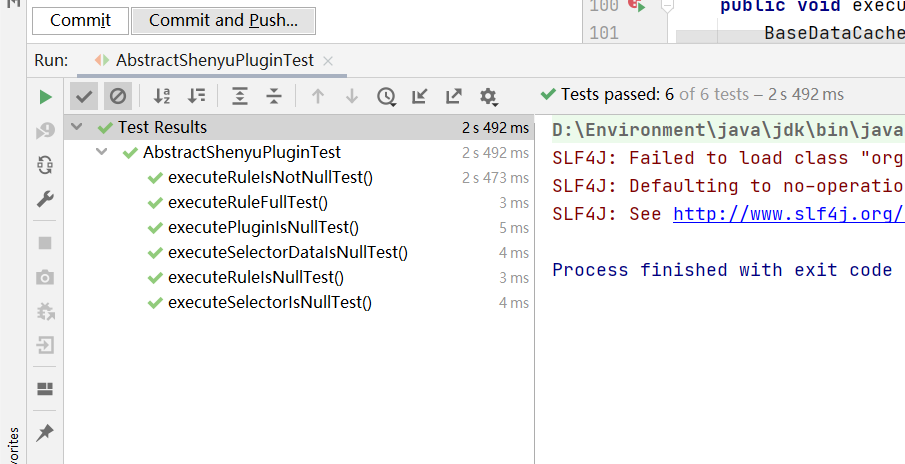Click the 'SLF4J: Defaulting to no-operation' line
This screenshot has width=905, height=464.
728,186
